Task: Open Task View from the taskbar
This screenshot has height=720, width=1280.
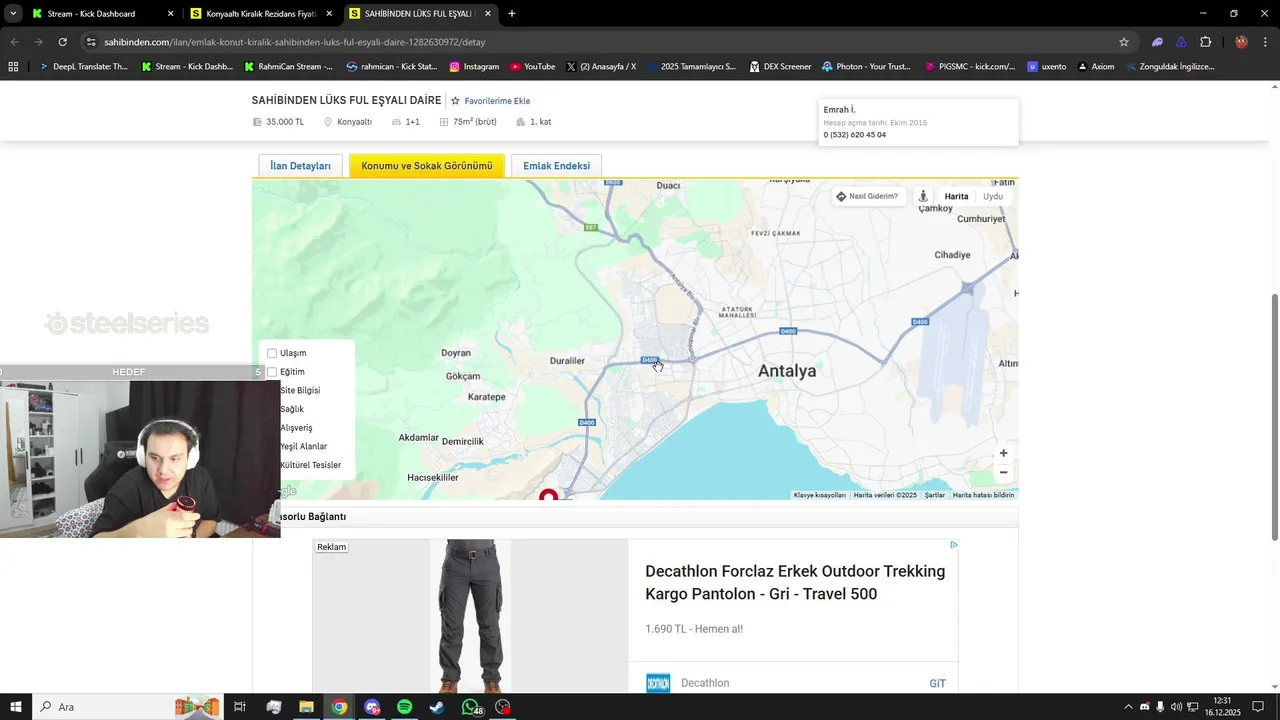Action: click(240, 707)
